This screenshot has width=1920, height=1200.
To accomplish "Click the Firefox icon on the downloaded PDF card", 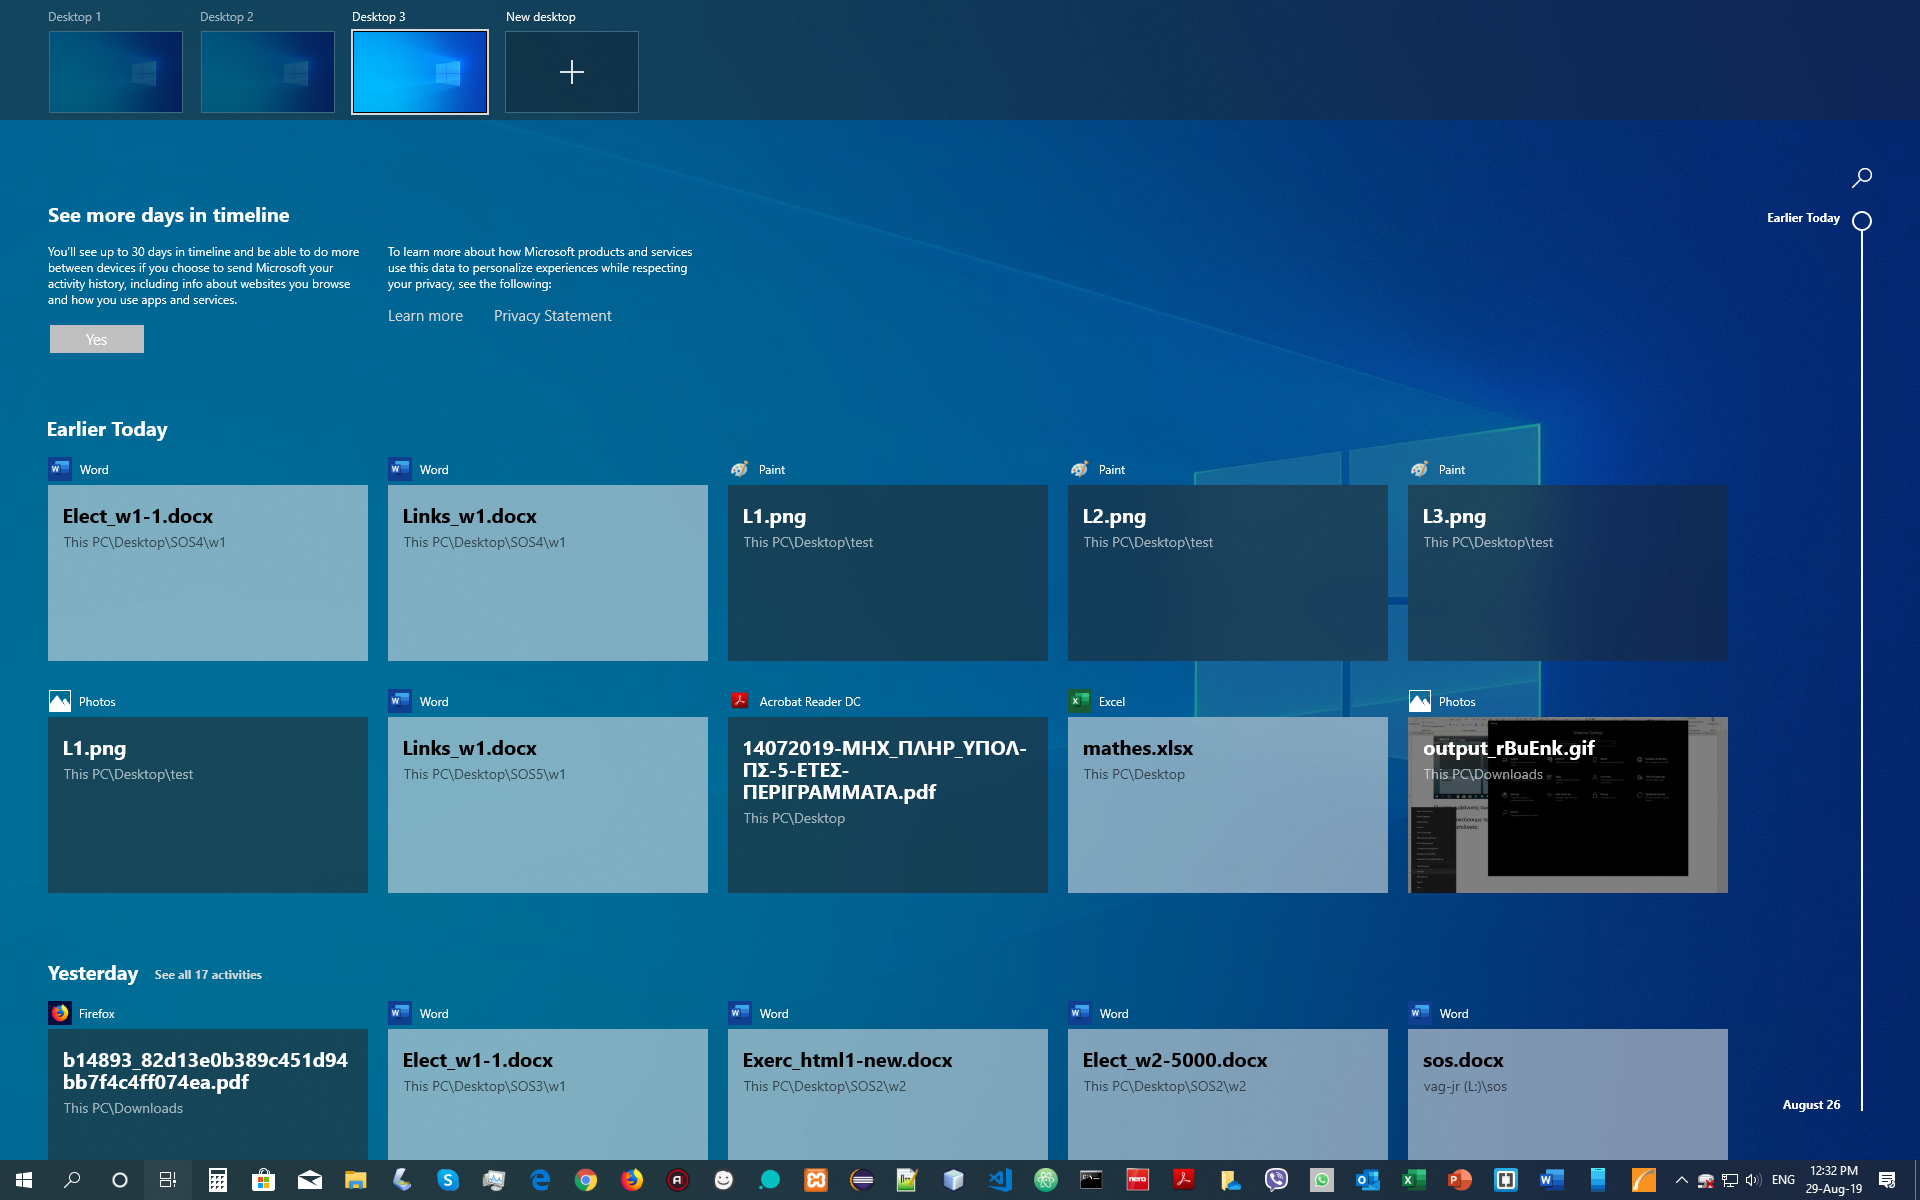I will (61, 1013).
